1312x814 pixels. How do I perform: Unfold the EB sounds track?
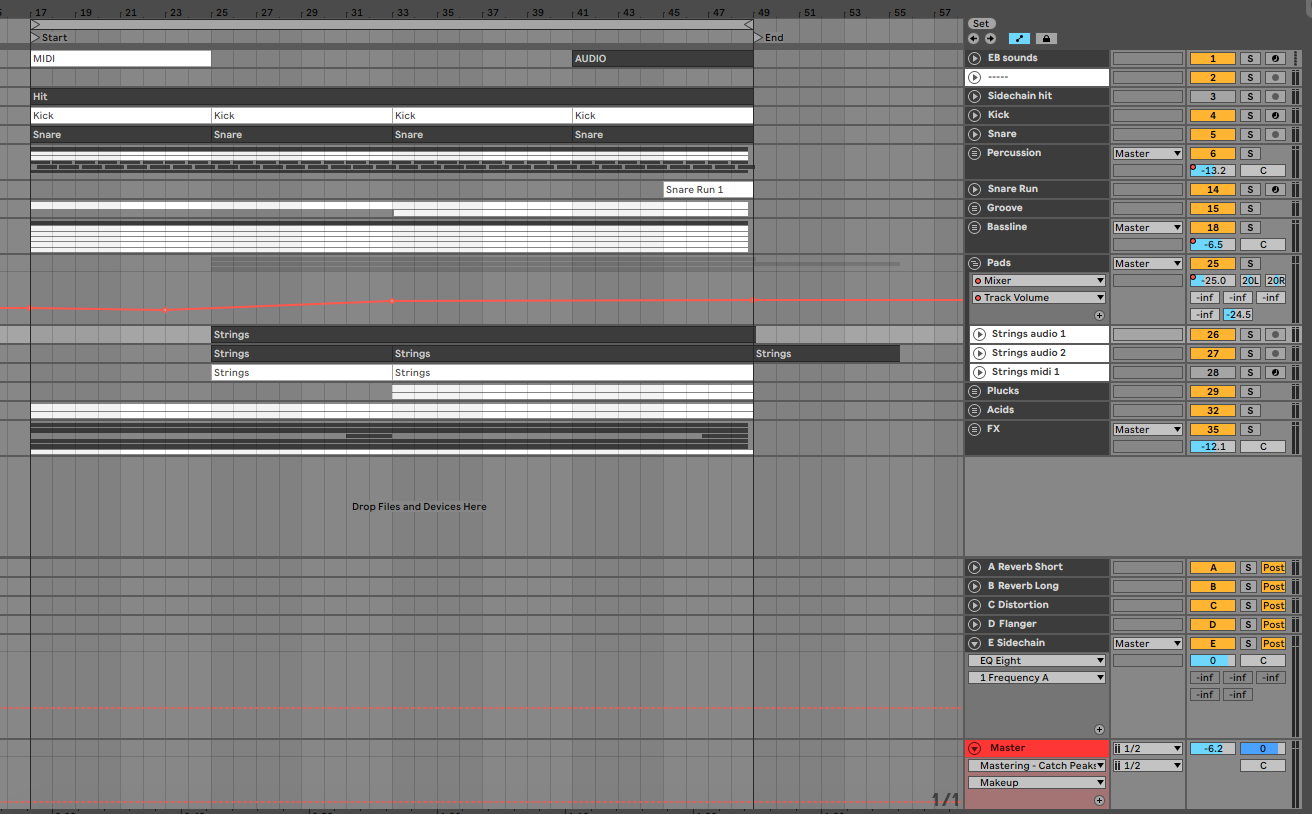tap(975, 58)
